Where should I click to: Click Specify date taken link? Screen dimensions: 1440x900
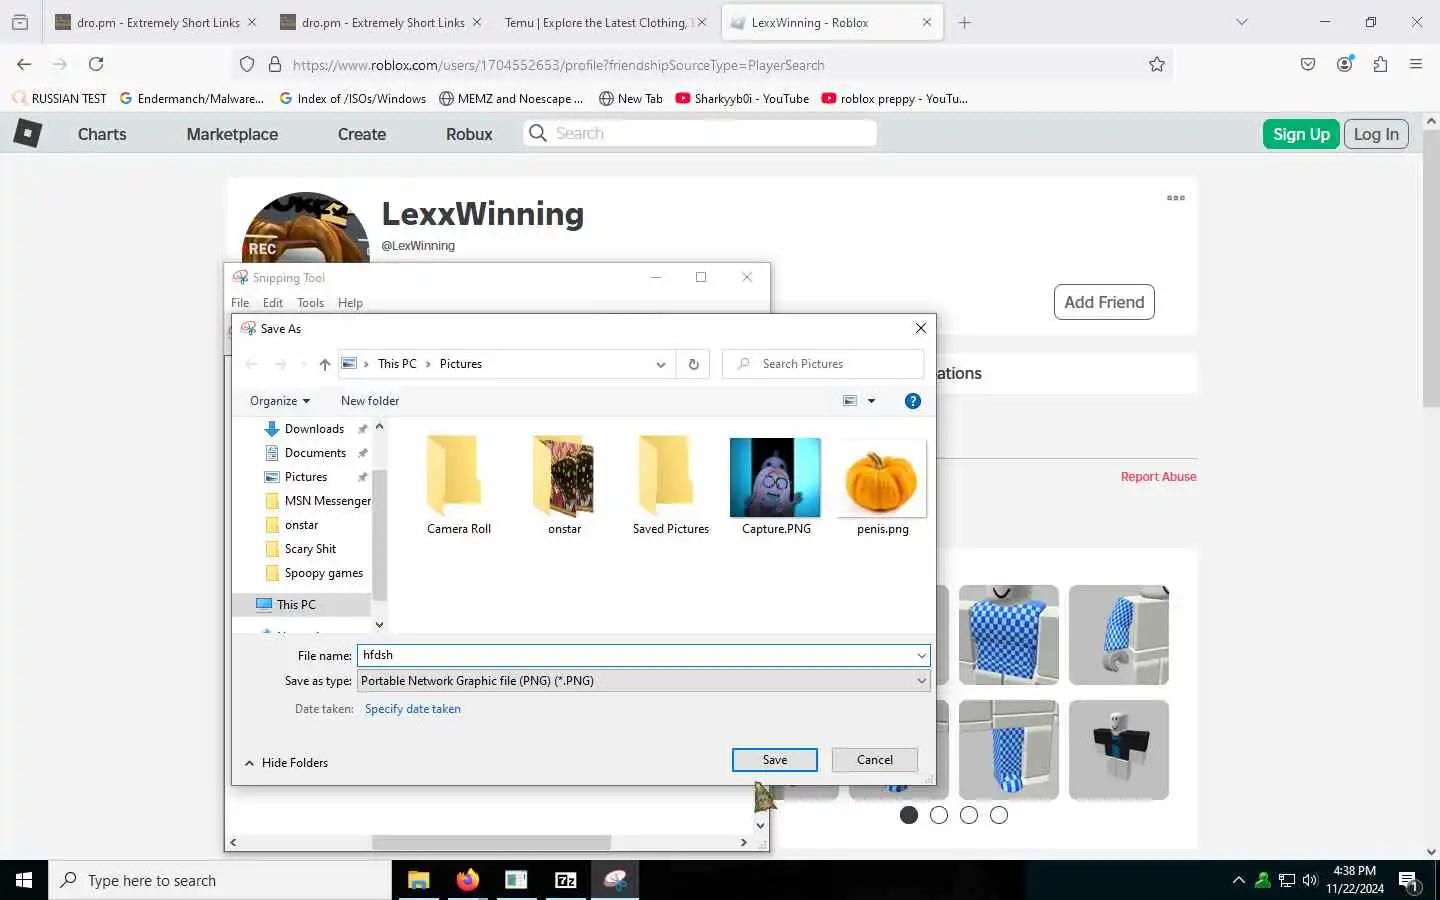tap(413, 709)
